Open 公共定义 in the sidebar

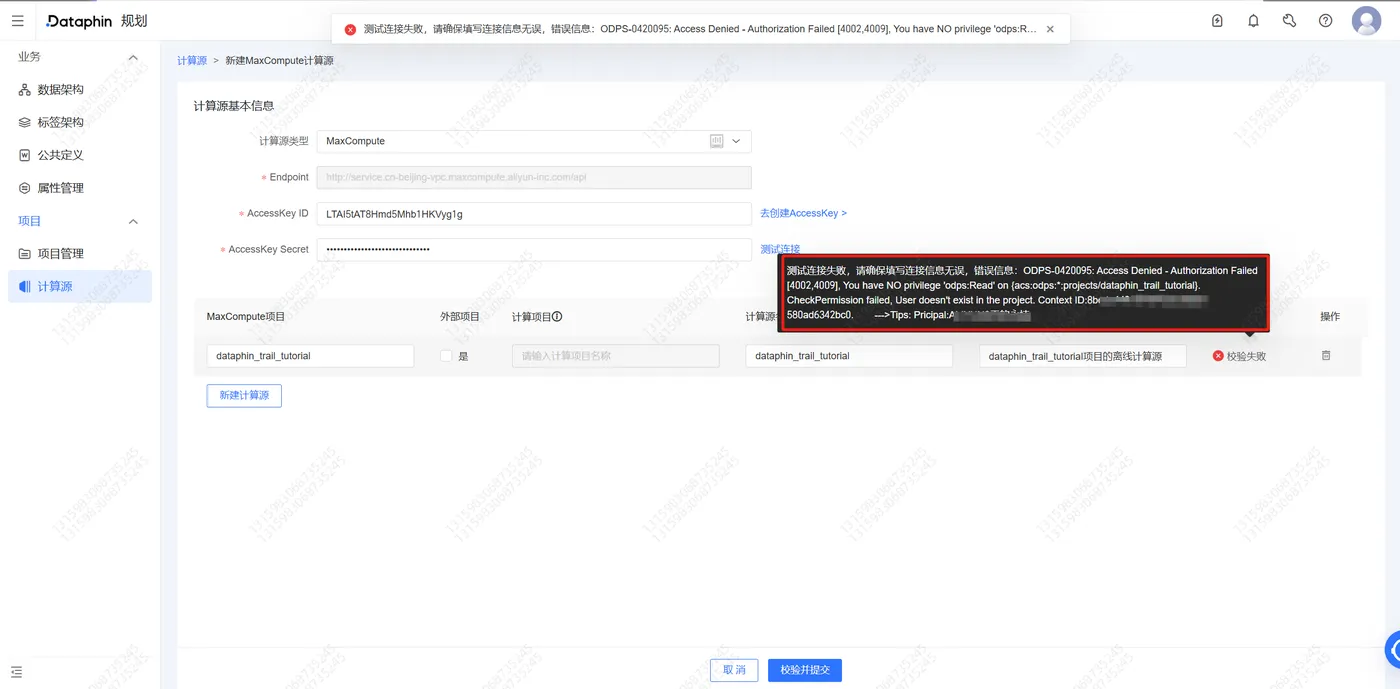pos(80,155)
